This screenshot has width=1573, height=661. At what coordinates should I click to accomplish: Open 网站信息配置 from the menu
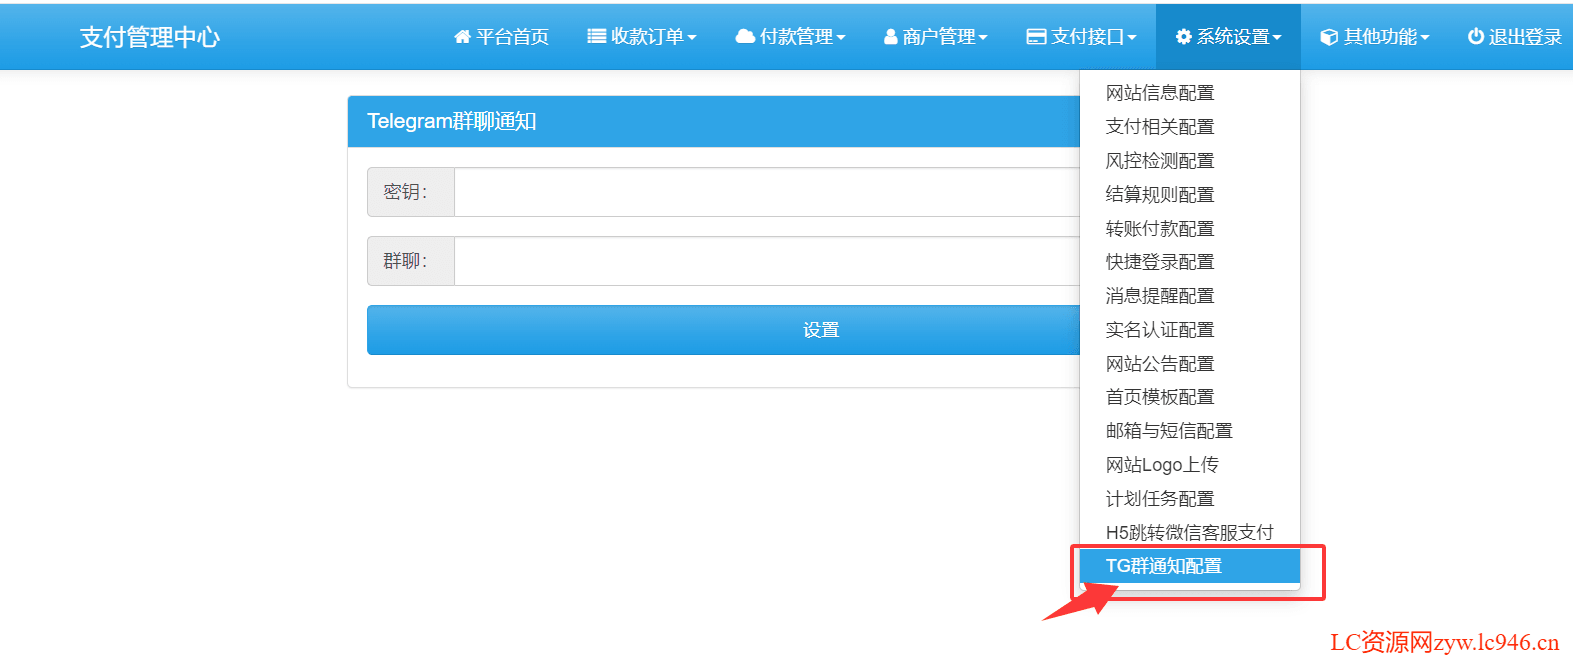pos(1160,93)
